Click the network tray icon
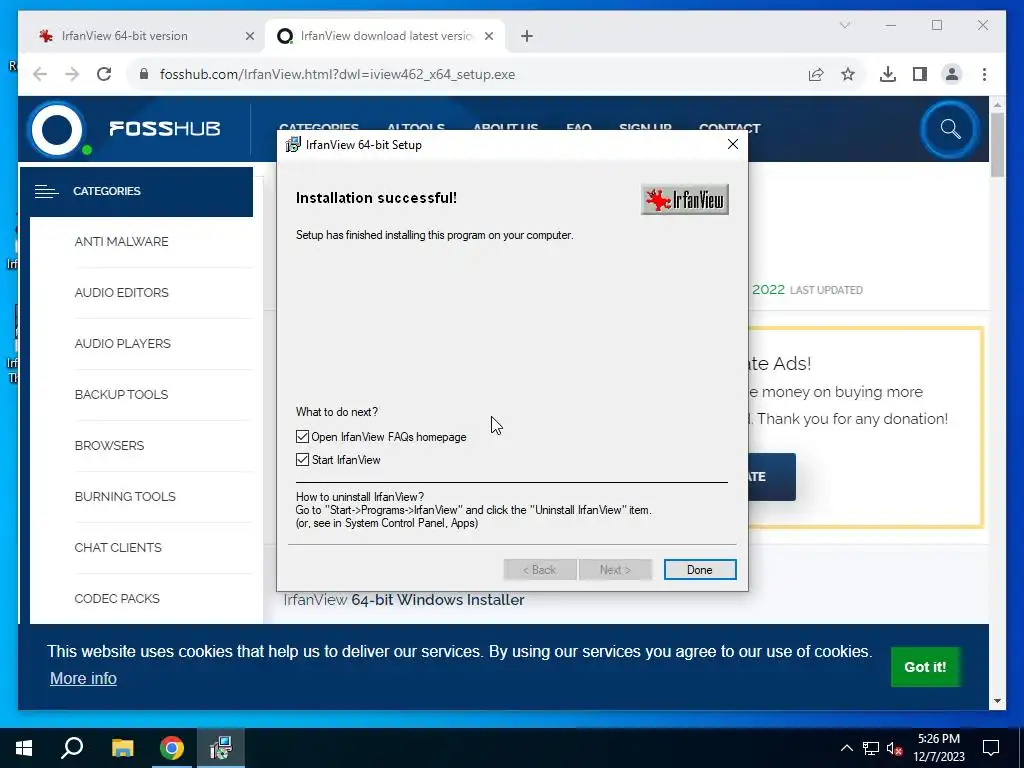 coord(871,748)
